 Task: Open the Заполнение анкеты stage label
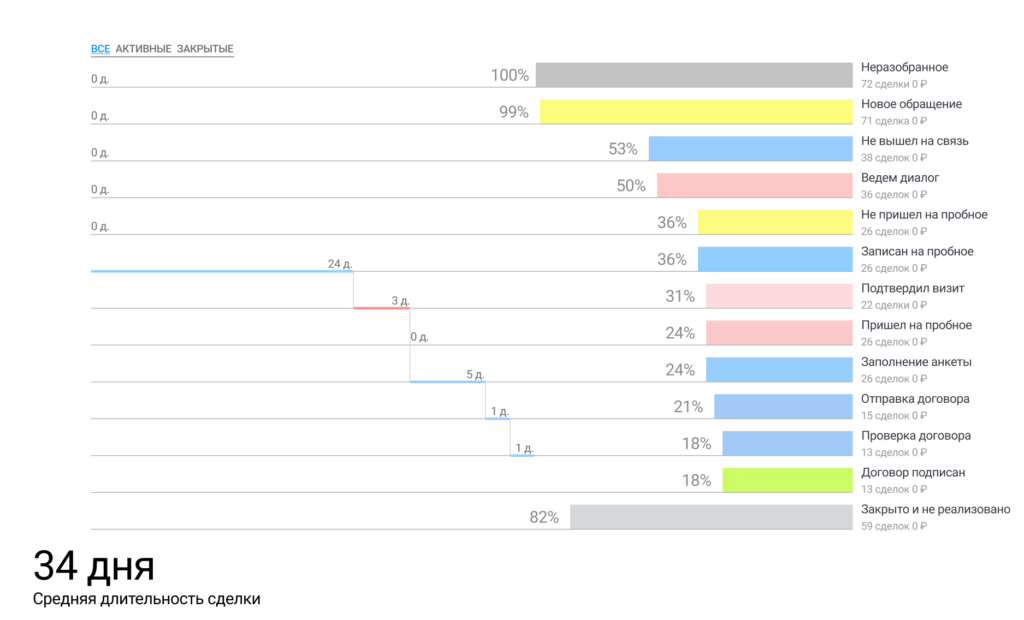916,362
